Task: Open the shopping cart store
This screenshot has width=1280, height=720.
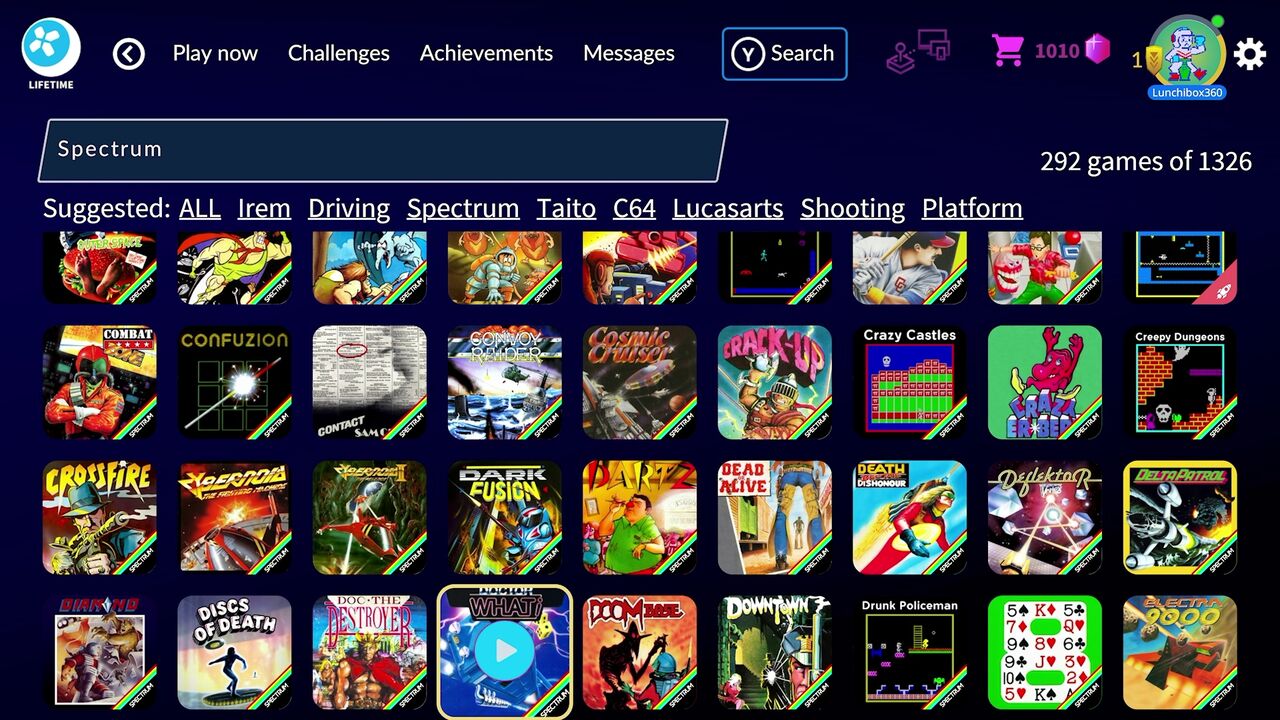Action: pyautogui.click(x=1007, y=50)
